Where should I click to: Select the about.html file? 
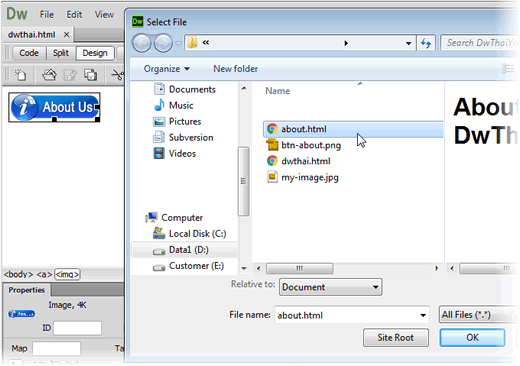coord(353,129)
